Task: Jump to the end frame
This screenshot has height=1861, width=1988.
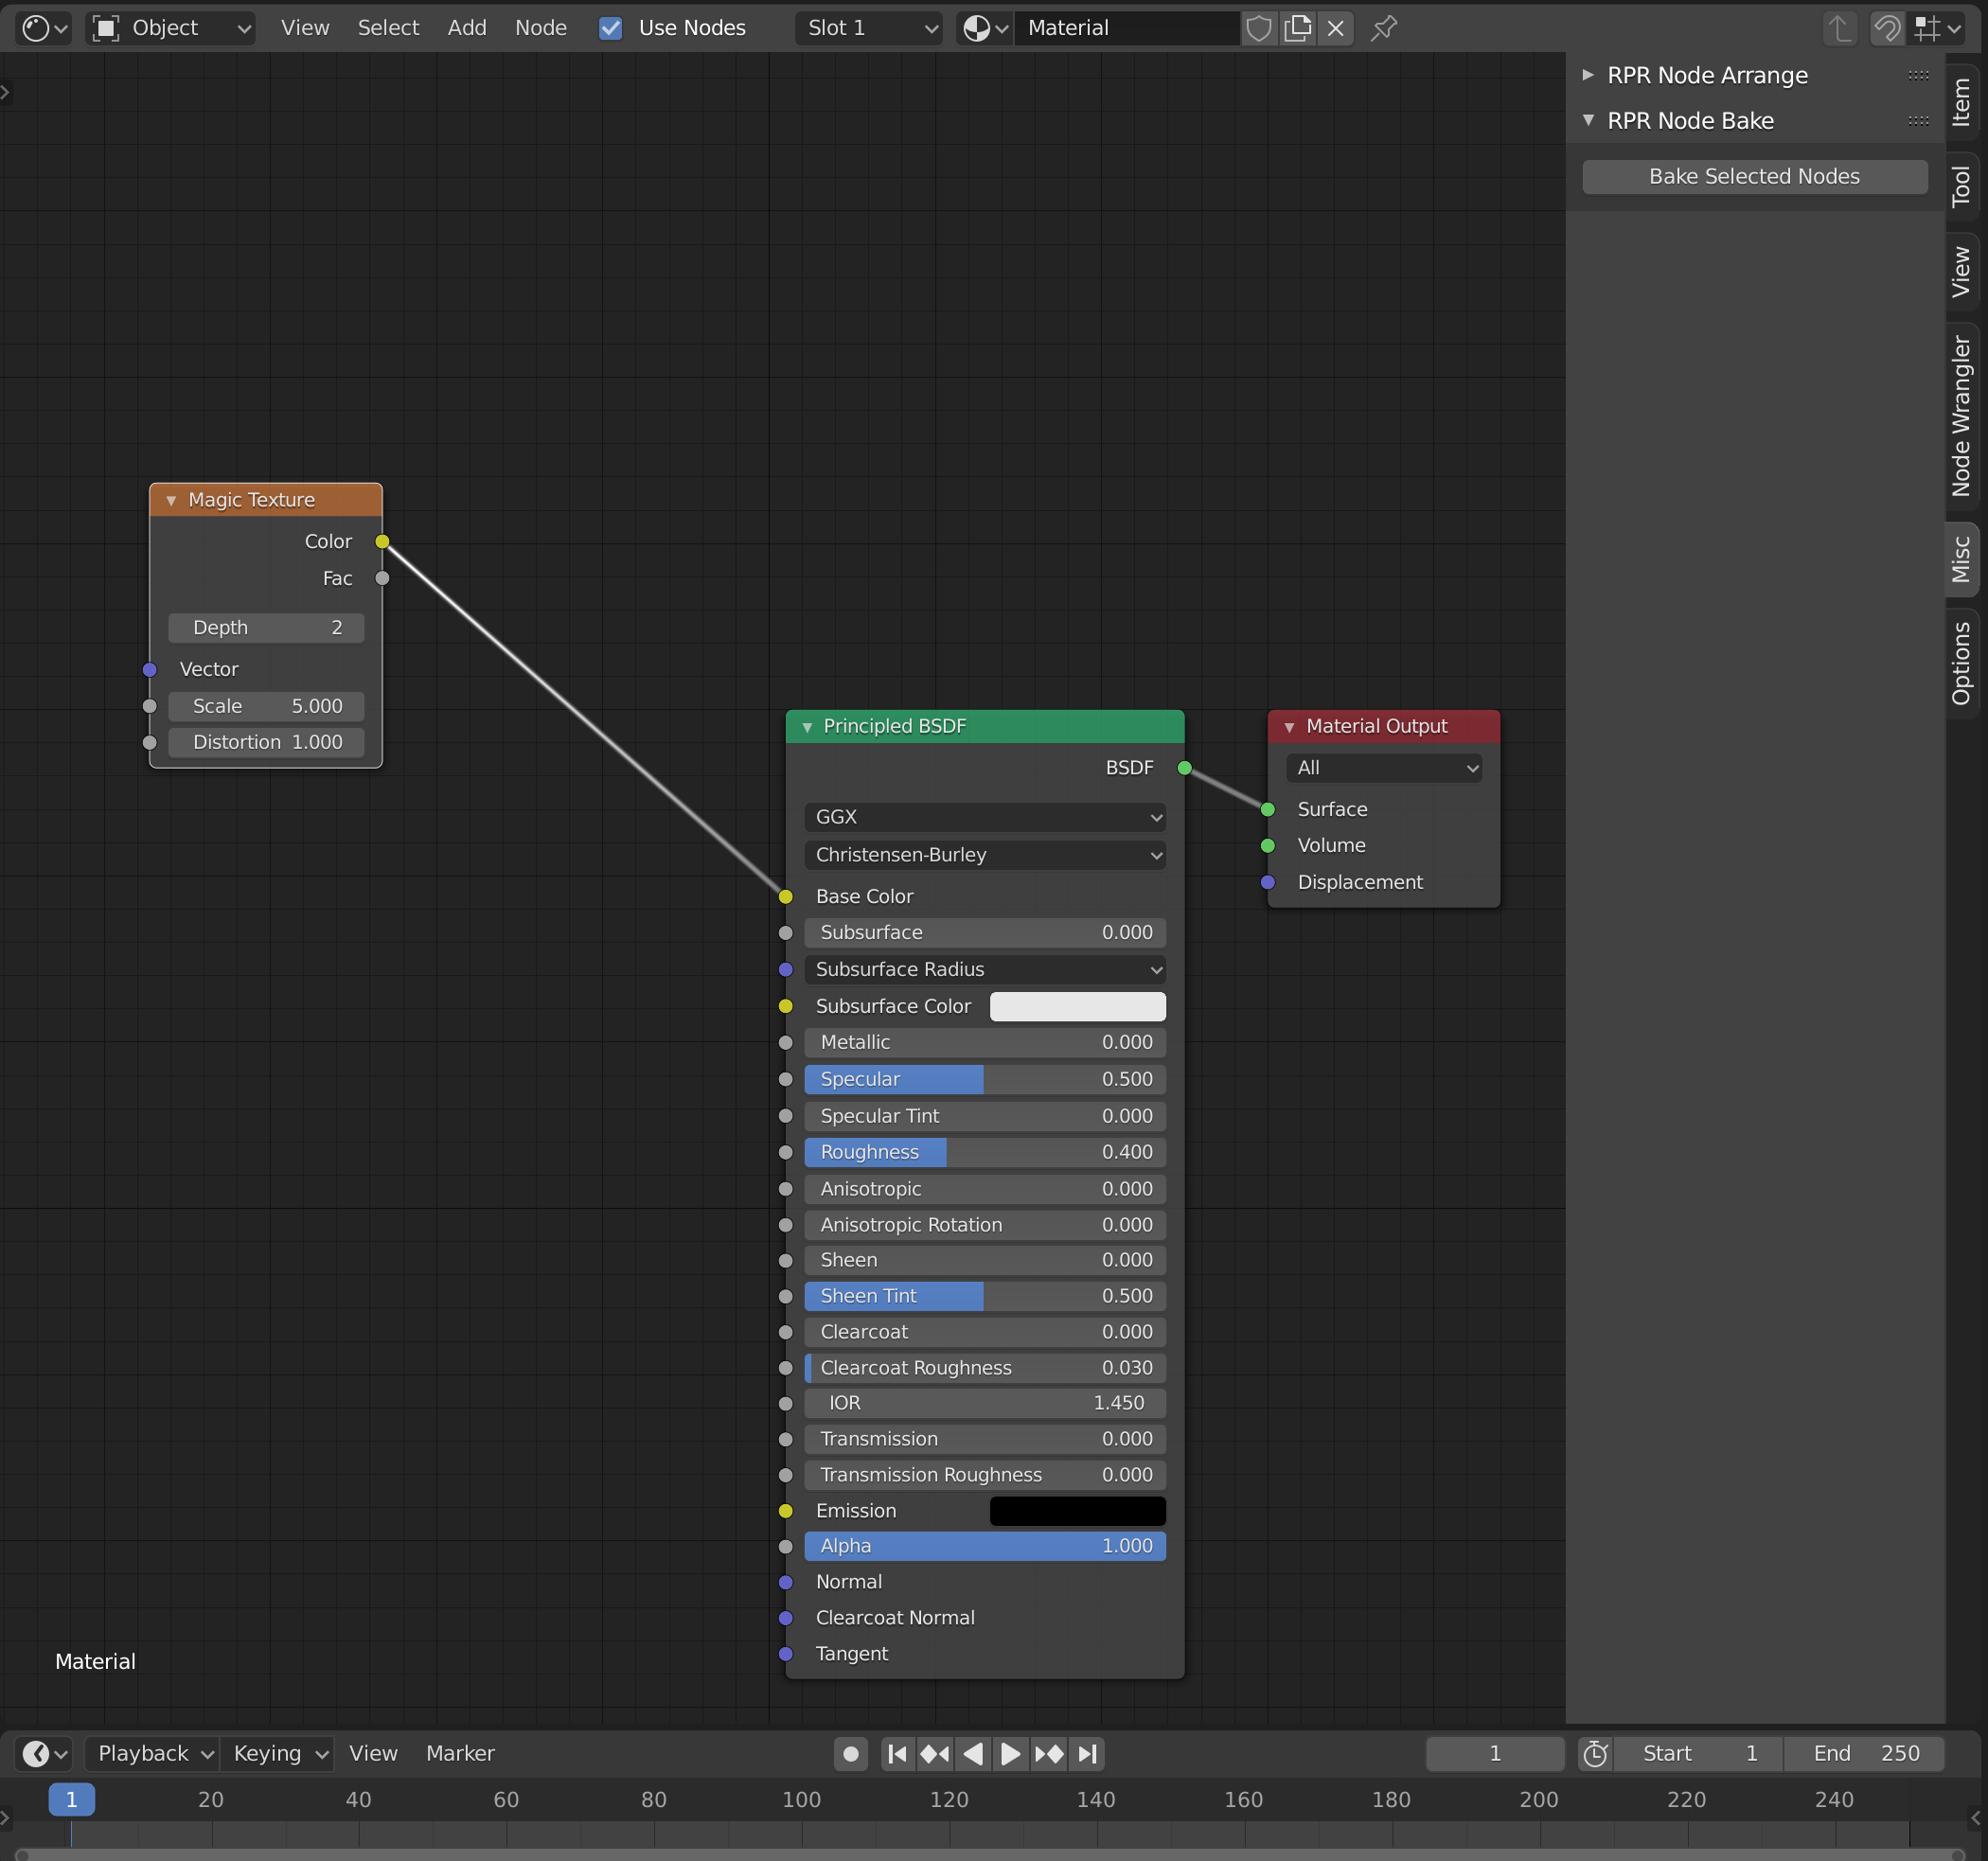Action: point(1087,1753)
